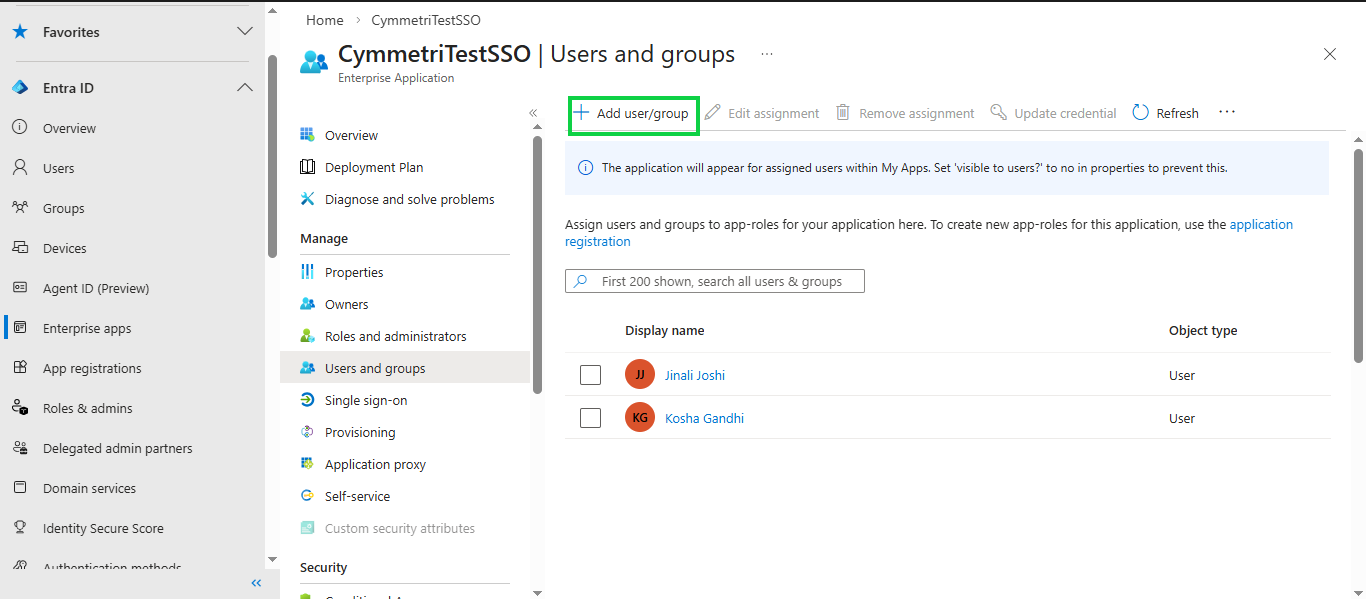Open Users and groups menu item
The height and width of the screenshot is (599, 1366).
pos(405,368)
